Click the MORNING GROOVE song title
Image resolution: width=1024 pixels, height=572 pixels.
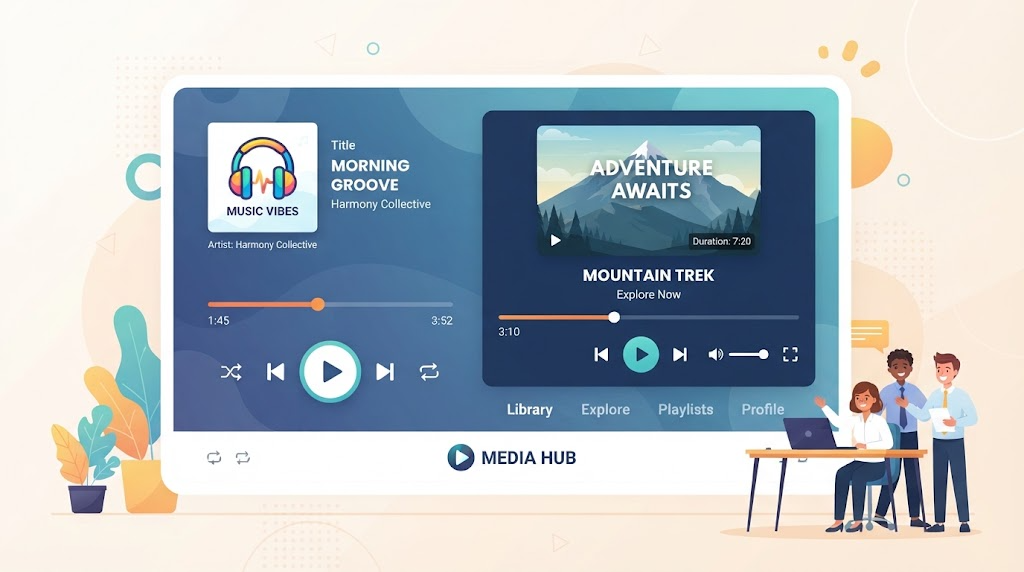tap(370, 175)
